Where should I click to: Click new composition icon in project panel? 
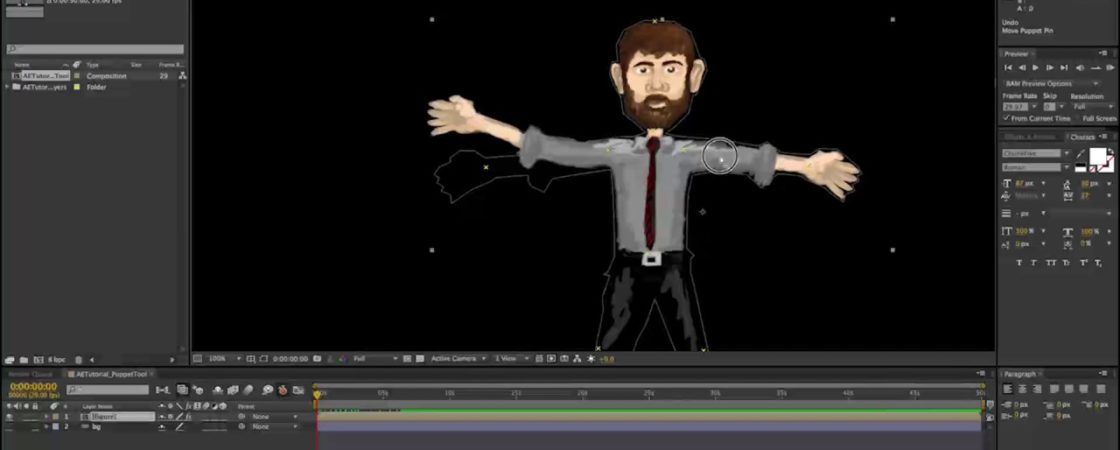click(x=38, y=360)
